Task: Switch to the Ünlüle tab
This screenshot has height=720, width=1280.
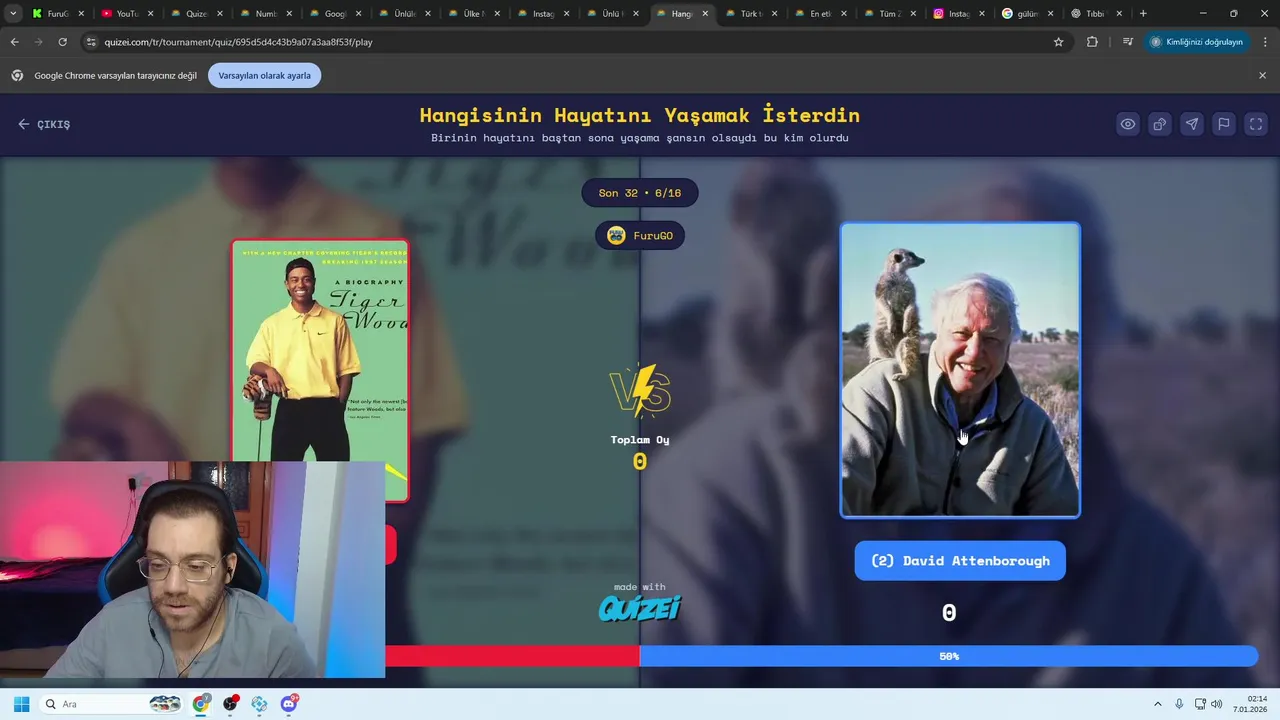Action: pyautogui.click(x=403, y=14)
